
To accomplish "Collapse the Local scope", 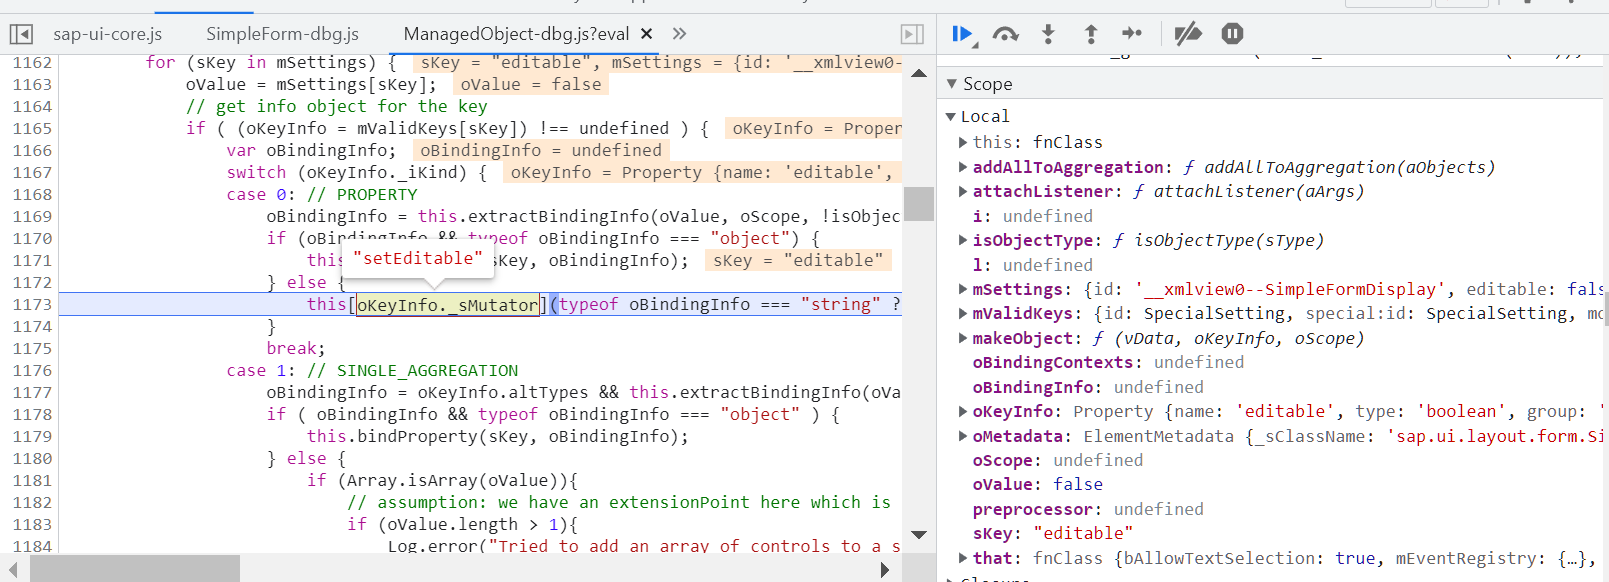I will click(x=951, y=116).
